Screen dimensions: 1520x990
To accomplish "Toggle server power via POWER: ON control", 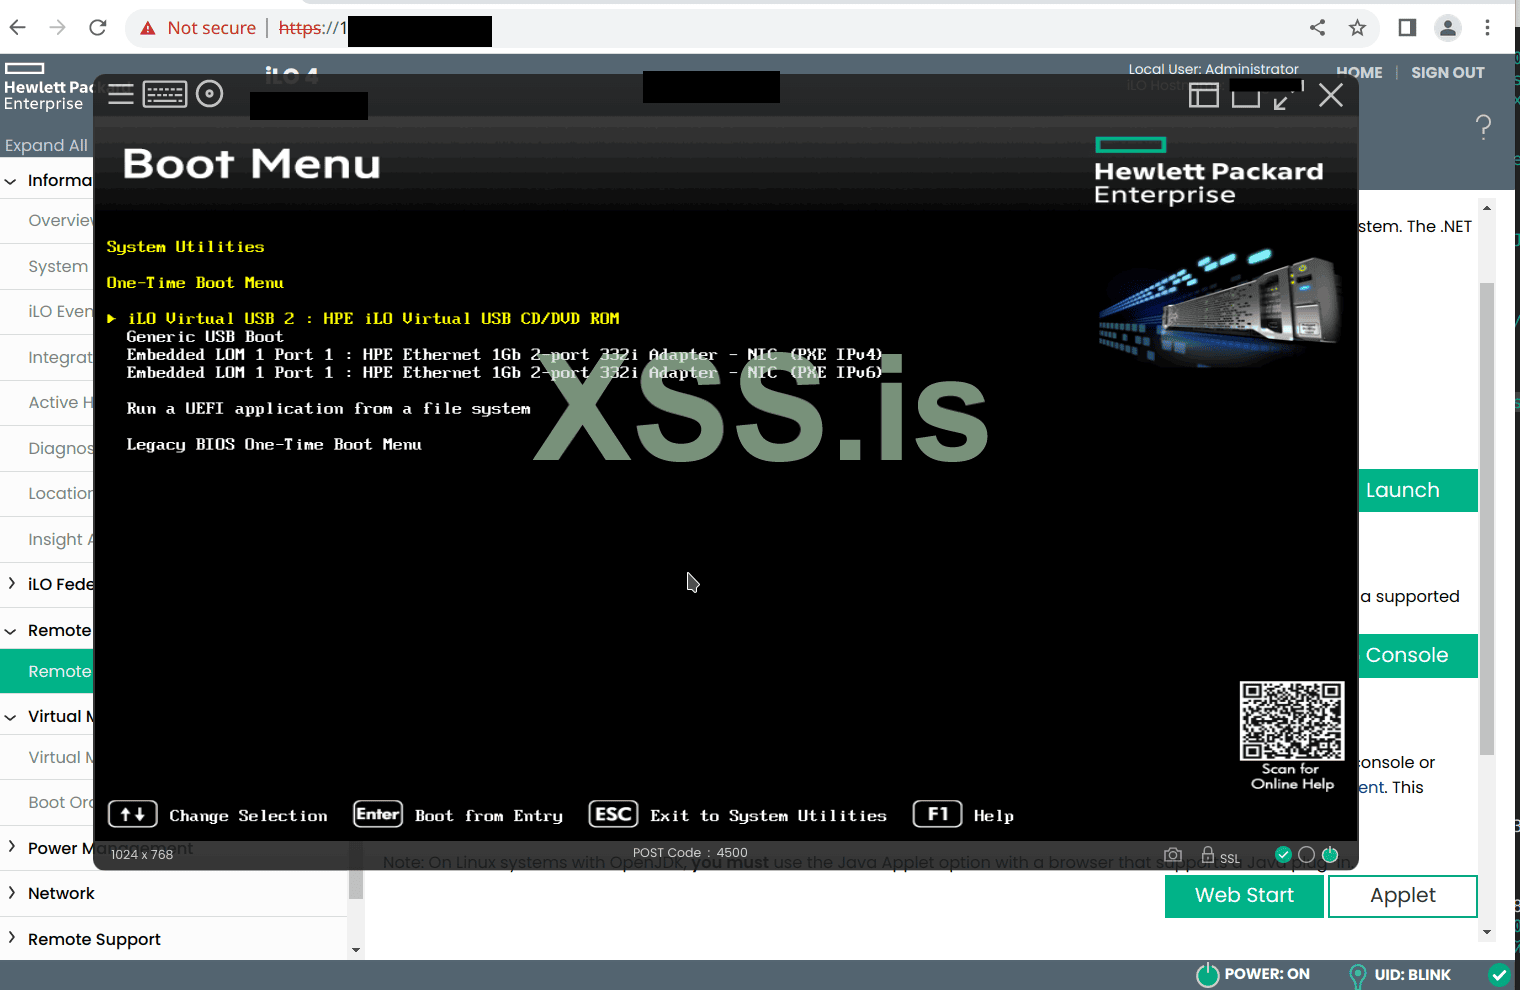I will tap(1253, 974).
